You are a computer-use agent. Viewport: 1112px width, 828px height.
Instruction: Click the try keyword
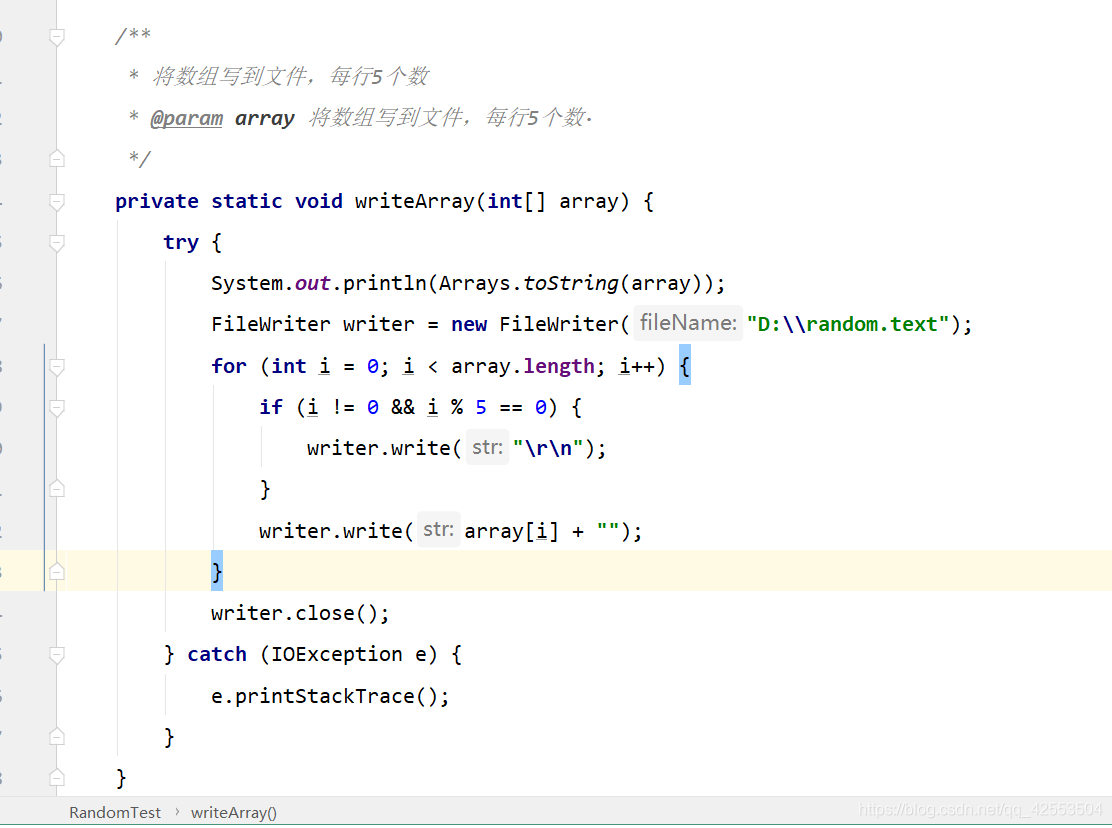tap(181, 242)
